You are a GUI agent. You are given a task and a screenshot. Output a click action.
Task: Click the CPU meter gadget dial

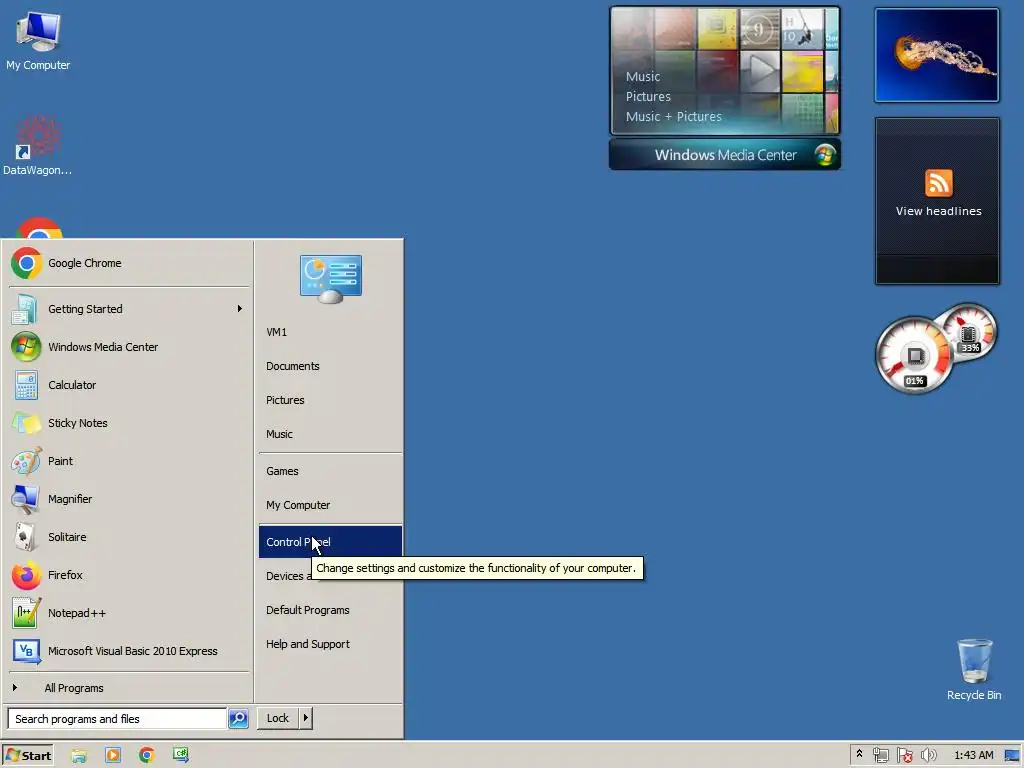click(914, 356)
